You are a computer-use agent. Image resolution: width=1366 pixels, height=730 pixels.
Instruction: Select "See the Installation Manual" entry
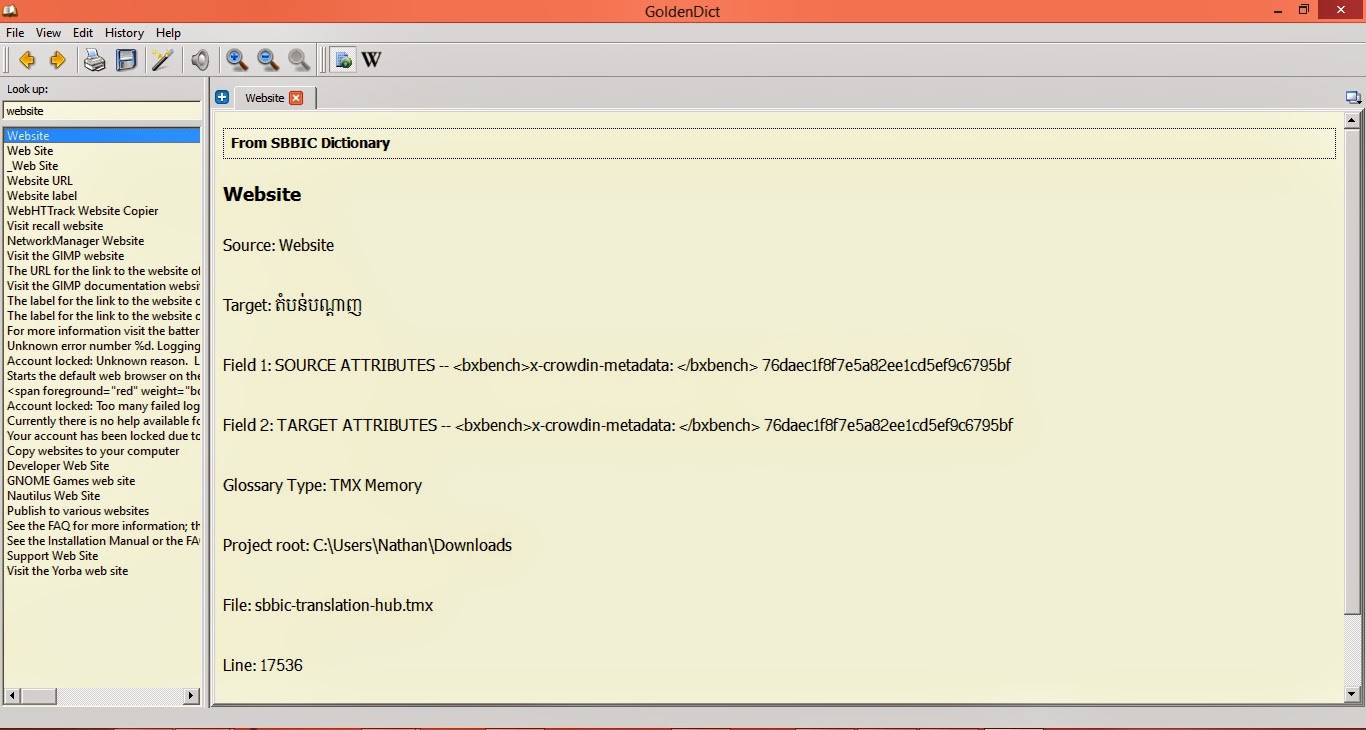point(102,541)
